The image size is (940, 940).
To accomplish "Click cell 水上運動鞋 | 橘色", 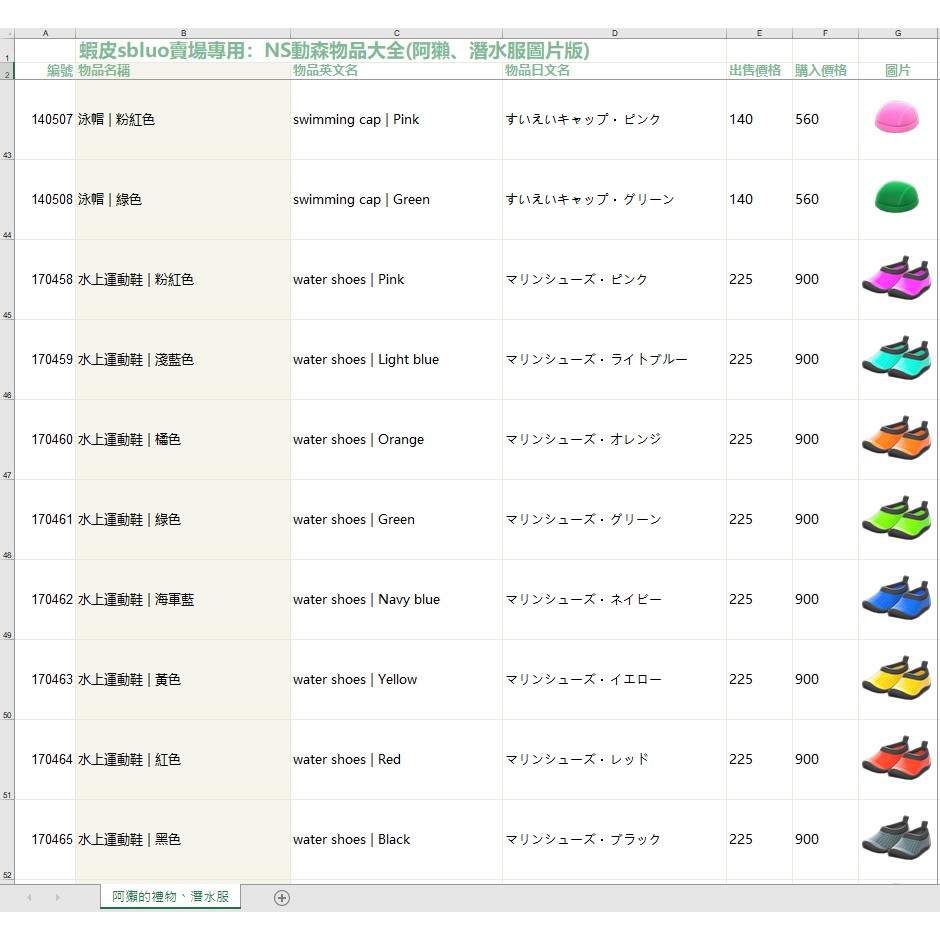I will (183, 439).
